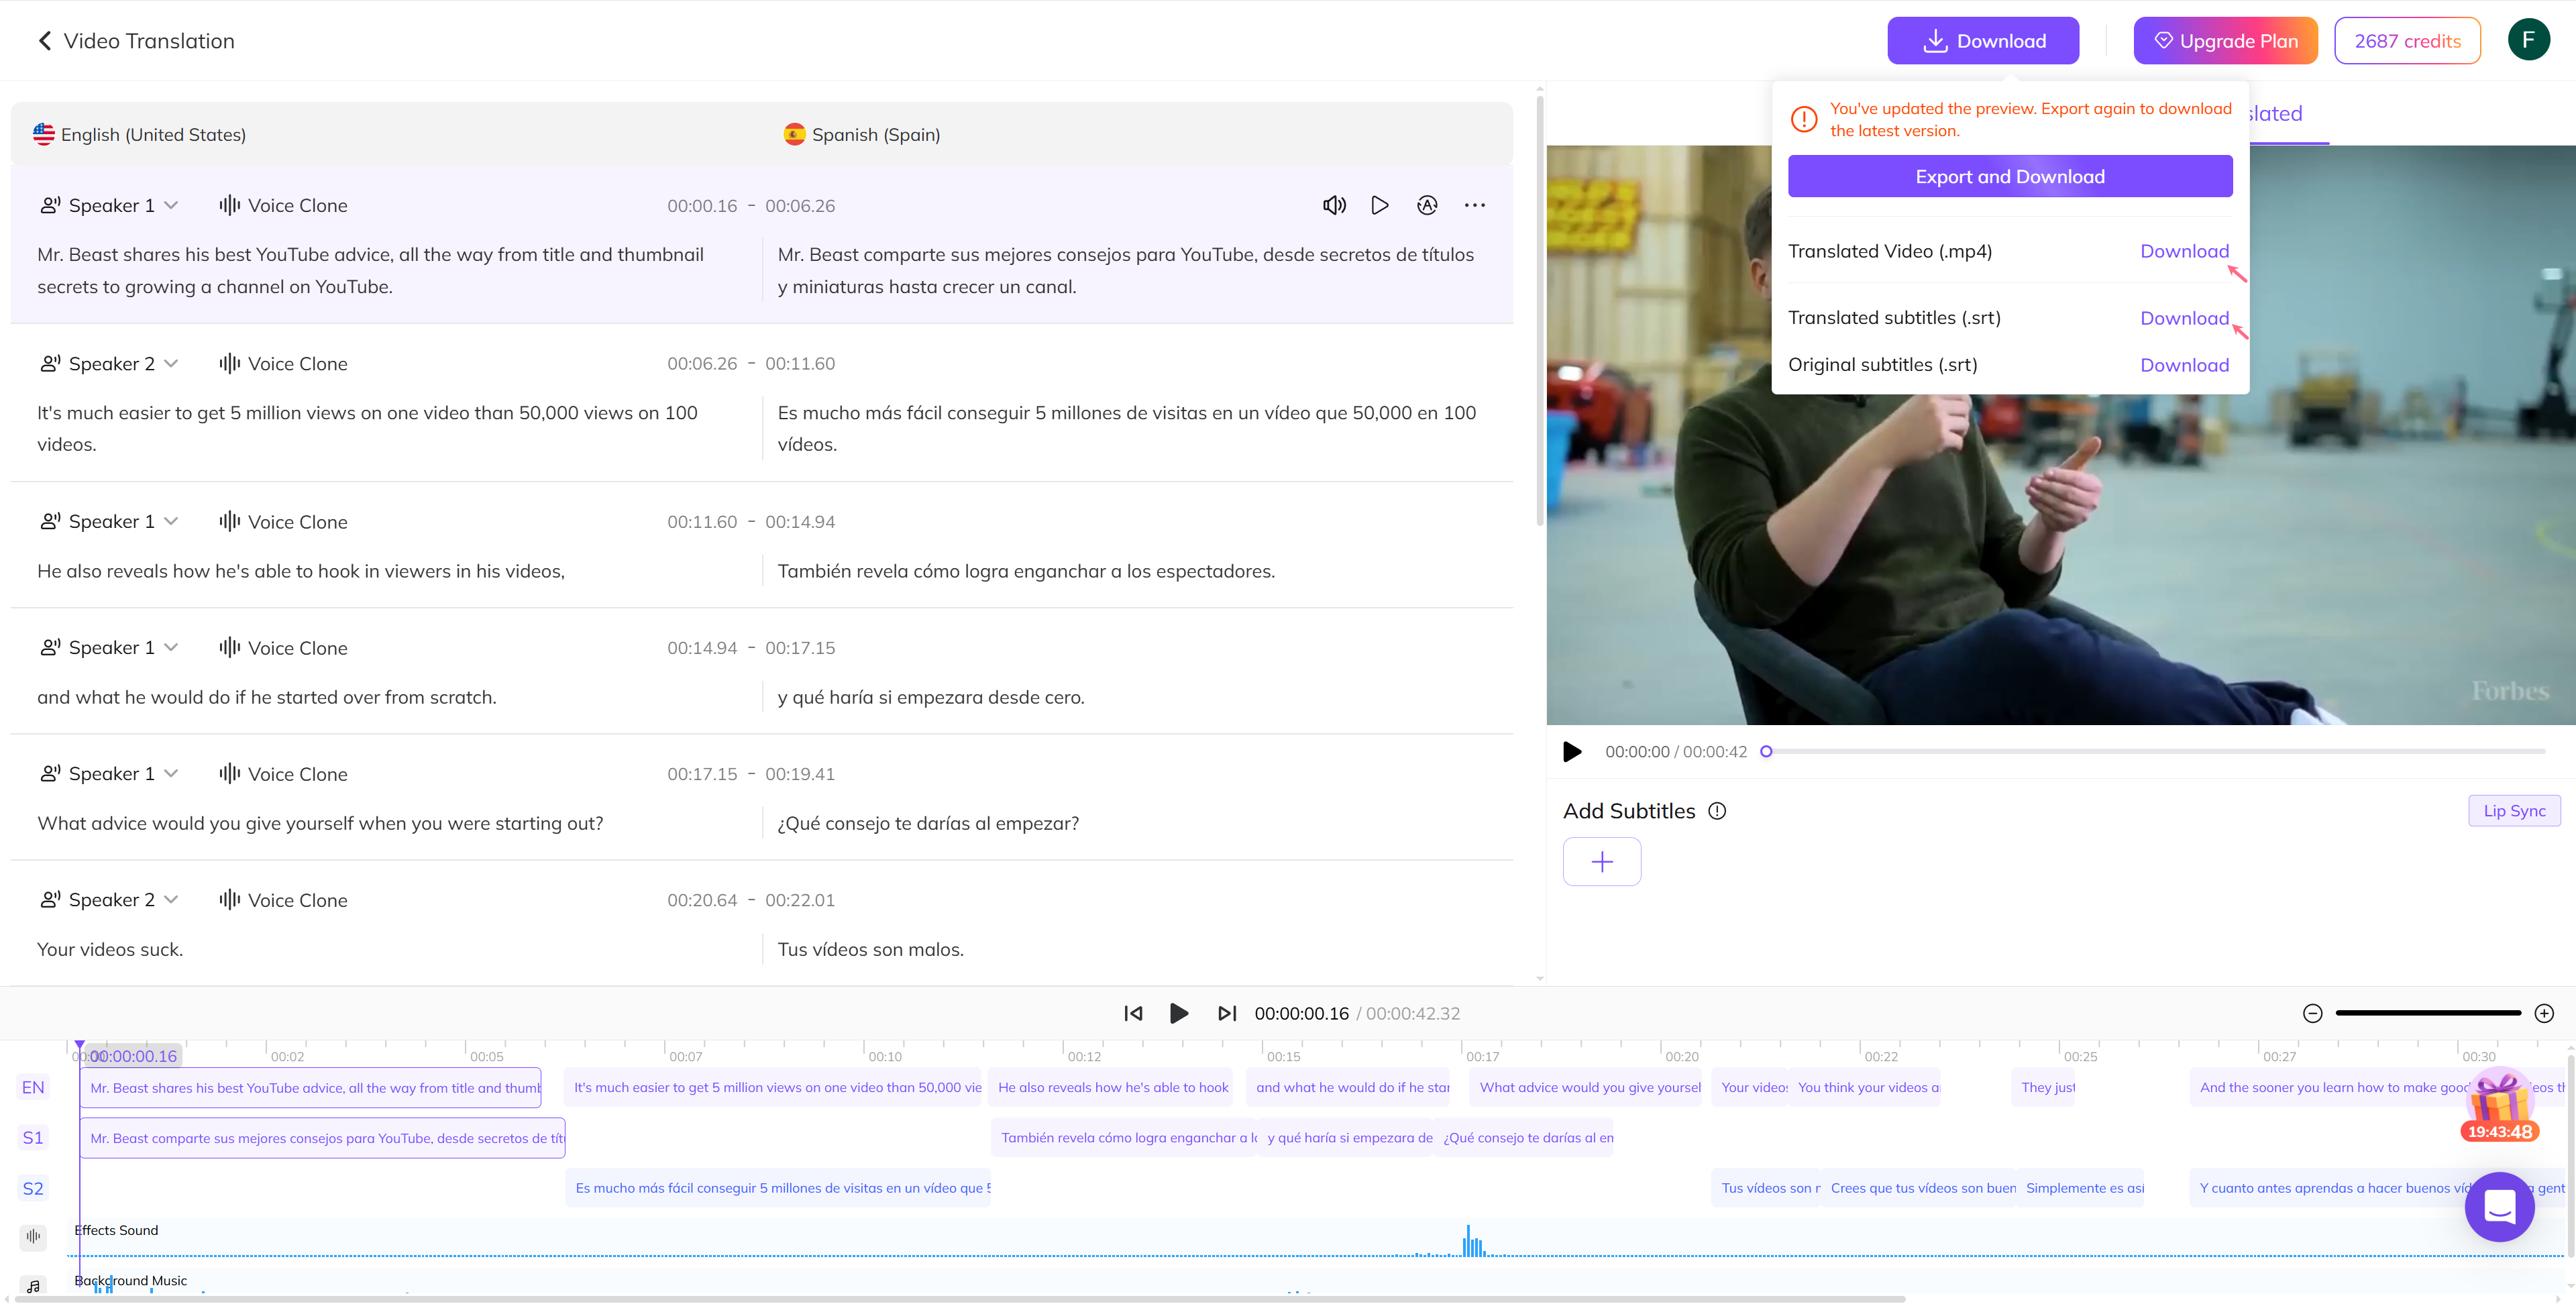Click the top purple Download button
The image size is (2576, 1304).
tap(1982, 41)
